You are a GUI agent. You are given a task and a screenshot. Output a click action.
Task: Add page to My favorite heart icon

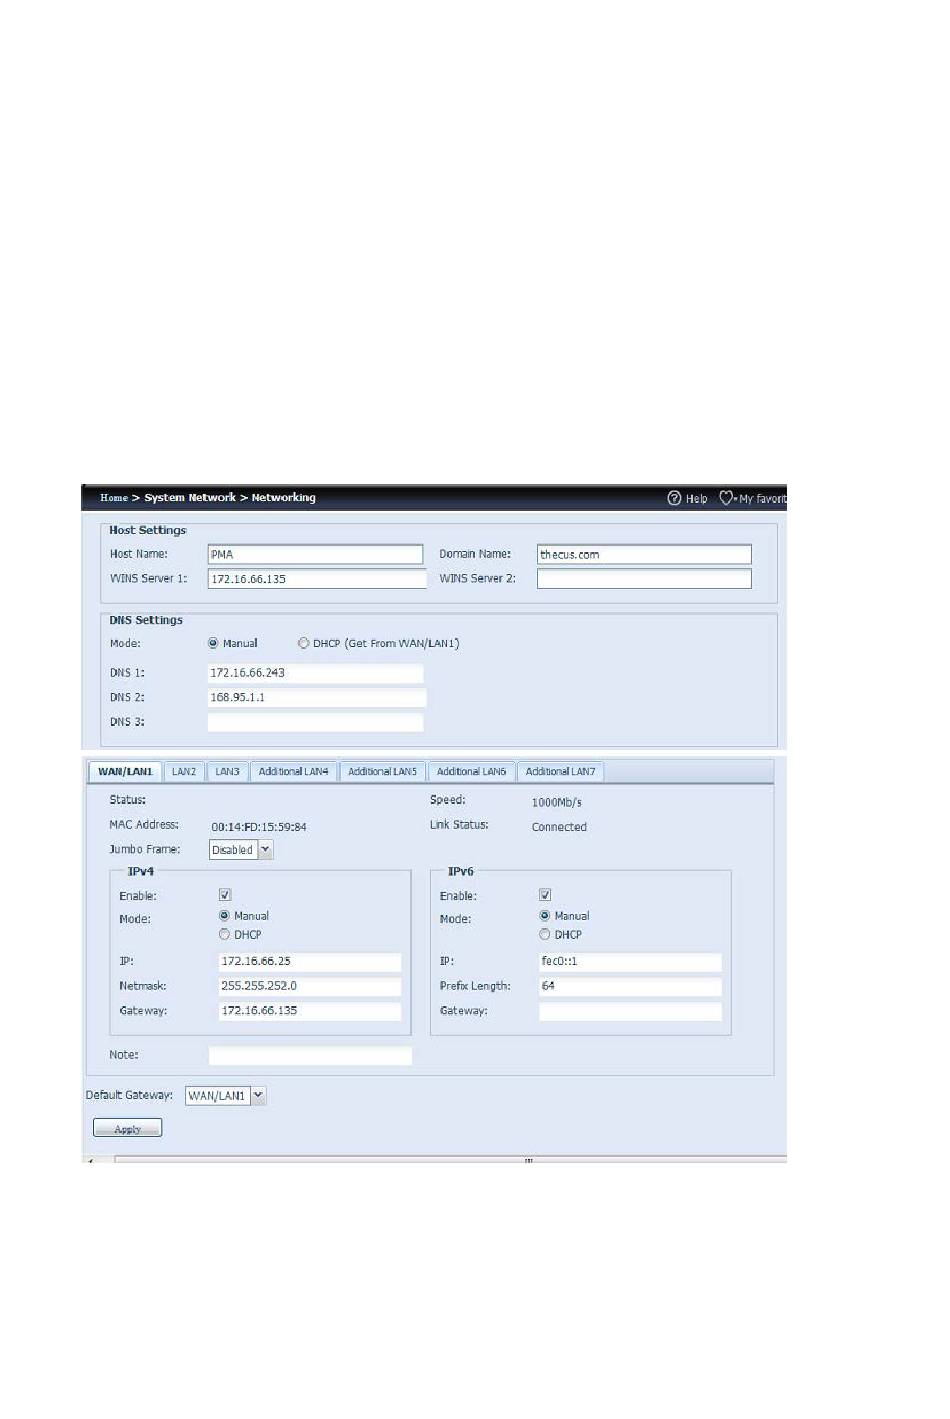point(727,498)
